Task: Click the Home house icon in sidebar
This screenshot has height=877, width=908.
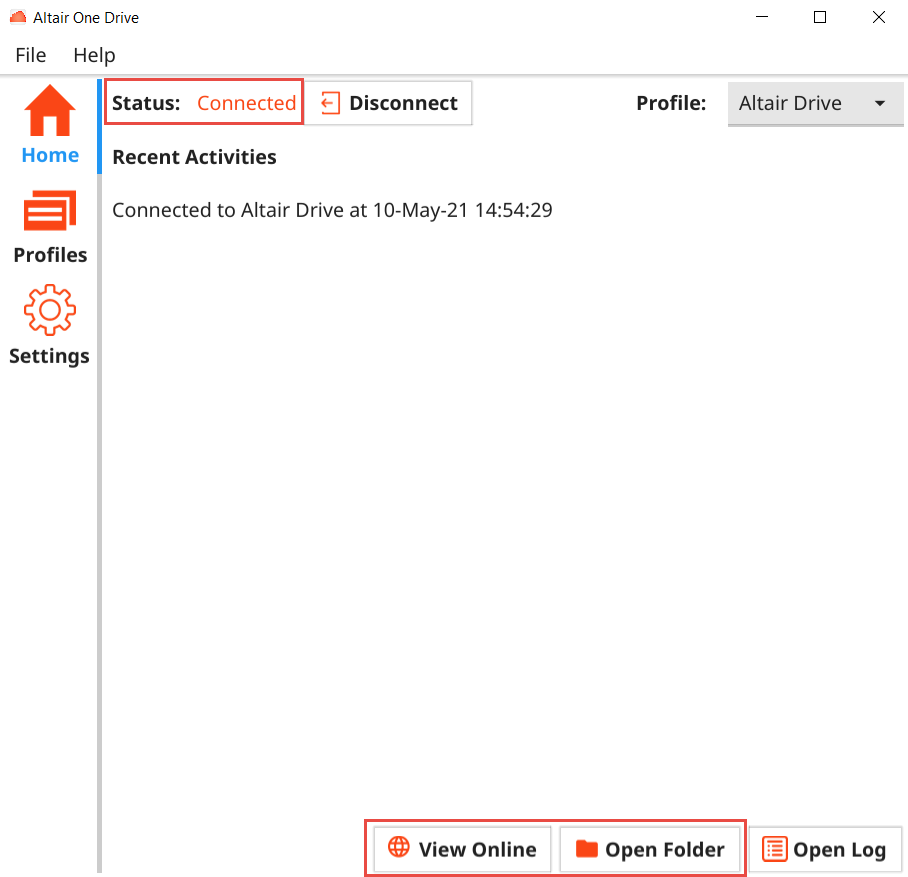Action: 49,111
